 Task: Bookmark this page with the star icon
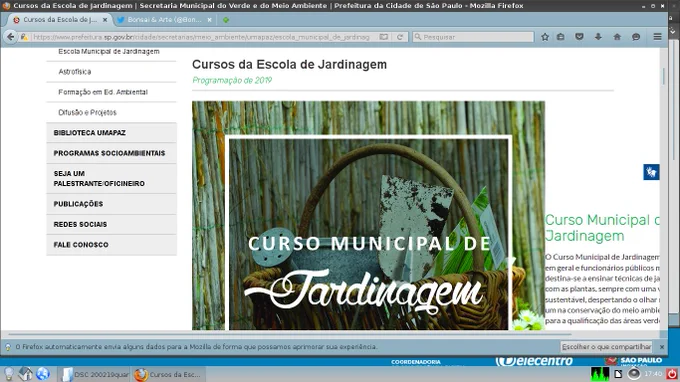(545, 37)
